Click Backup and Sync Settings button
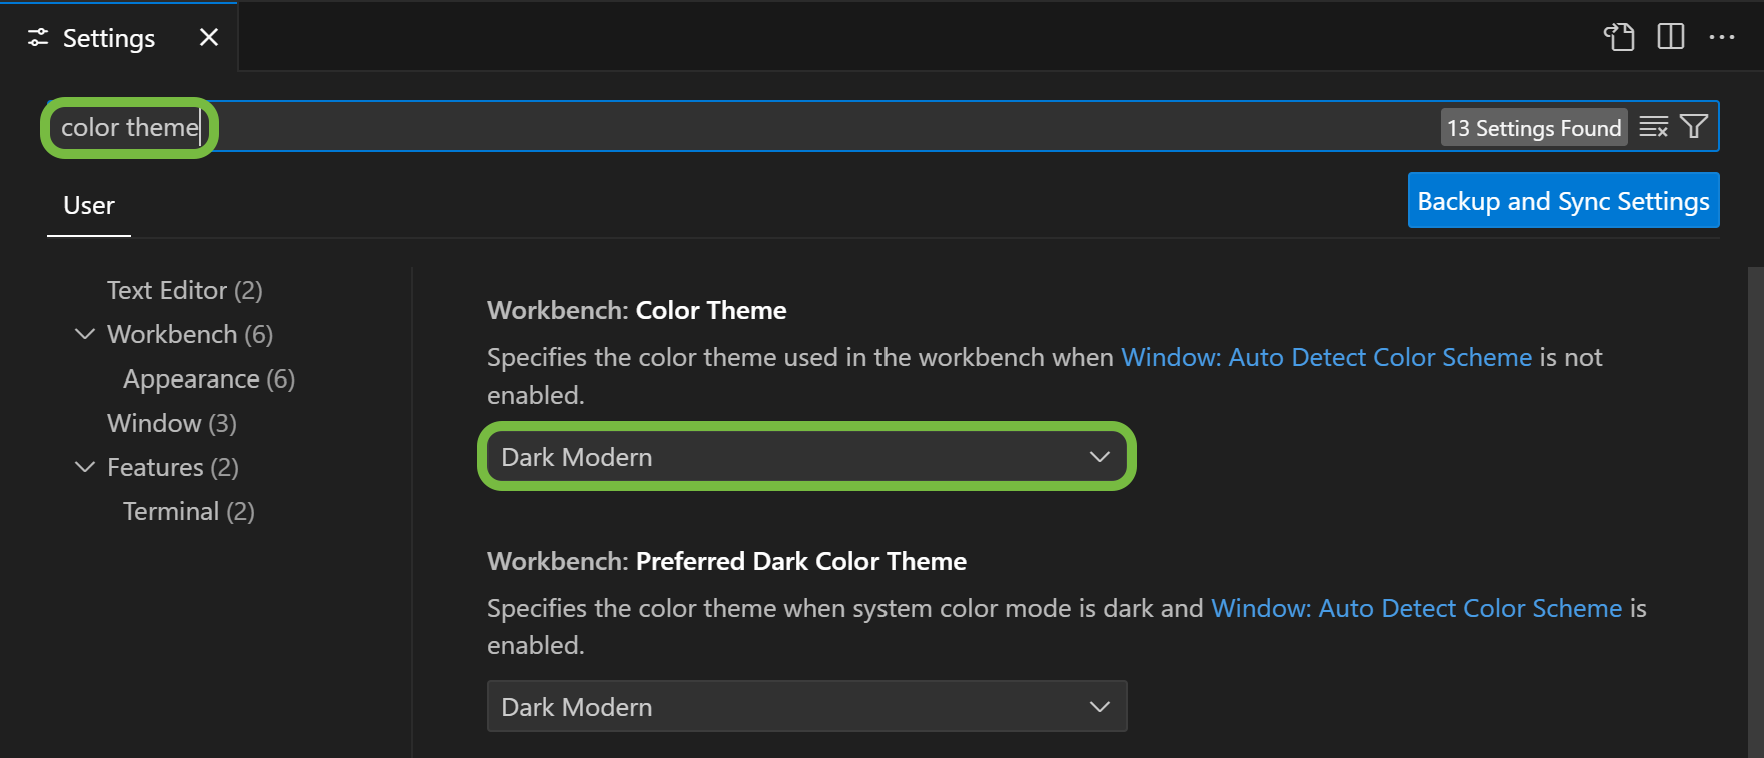Viewport: 1764px width, 758px height. click(x=1564, y=201)
